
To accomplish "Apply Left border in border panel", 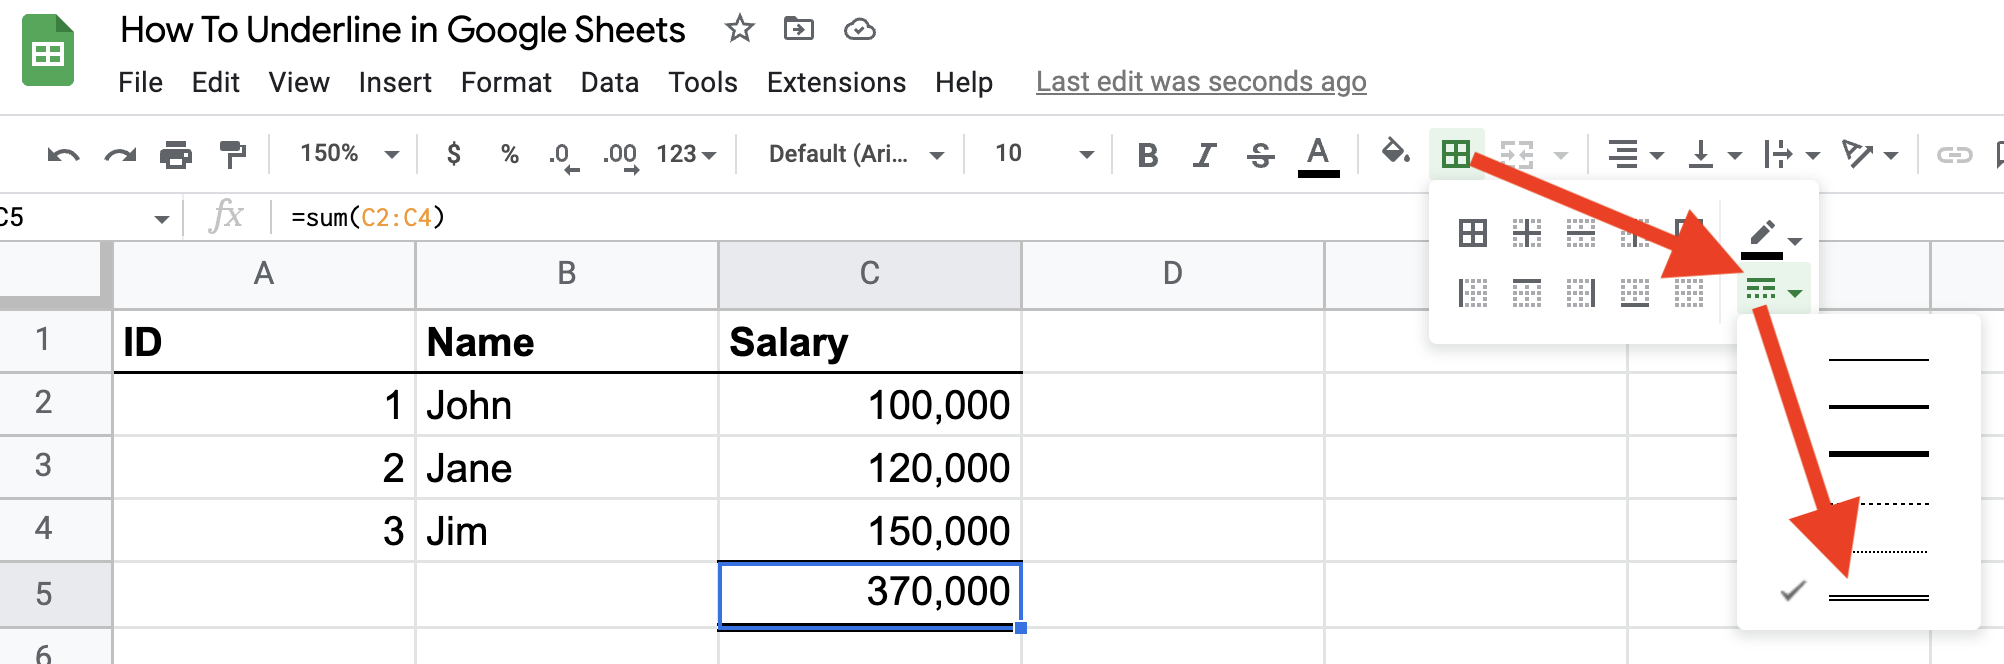I will point(1473,293).
